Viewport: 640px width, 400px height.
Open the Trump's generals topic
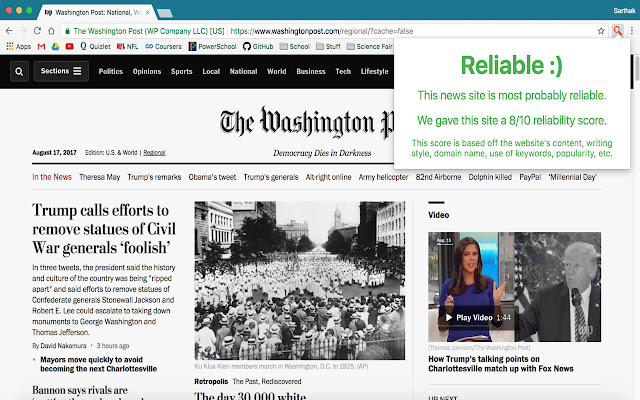[271, 177]
